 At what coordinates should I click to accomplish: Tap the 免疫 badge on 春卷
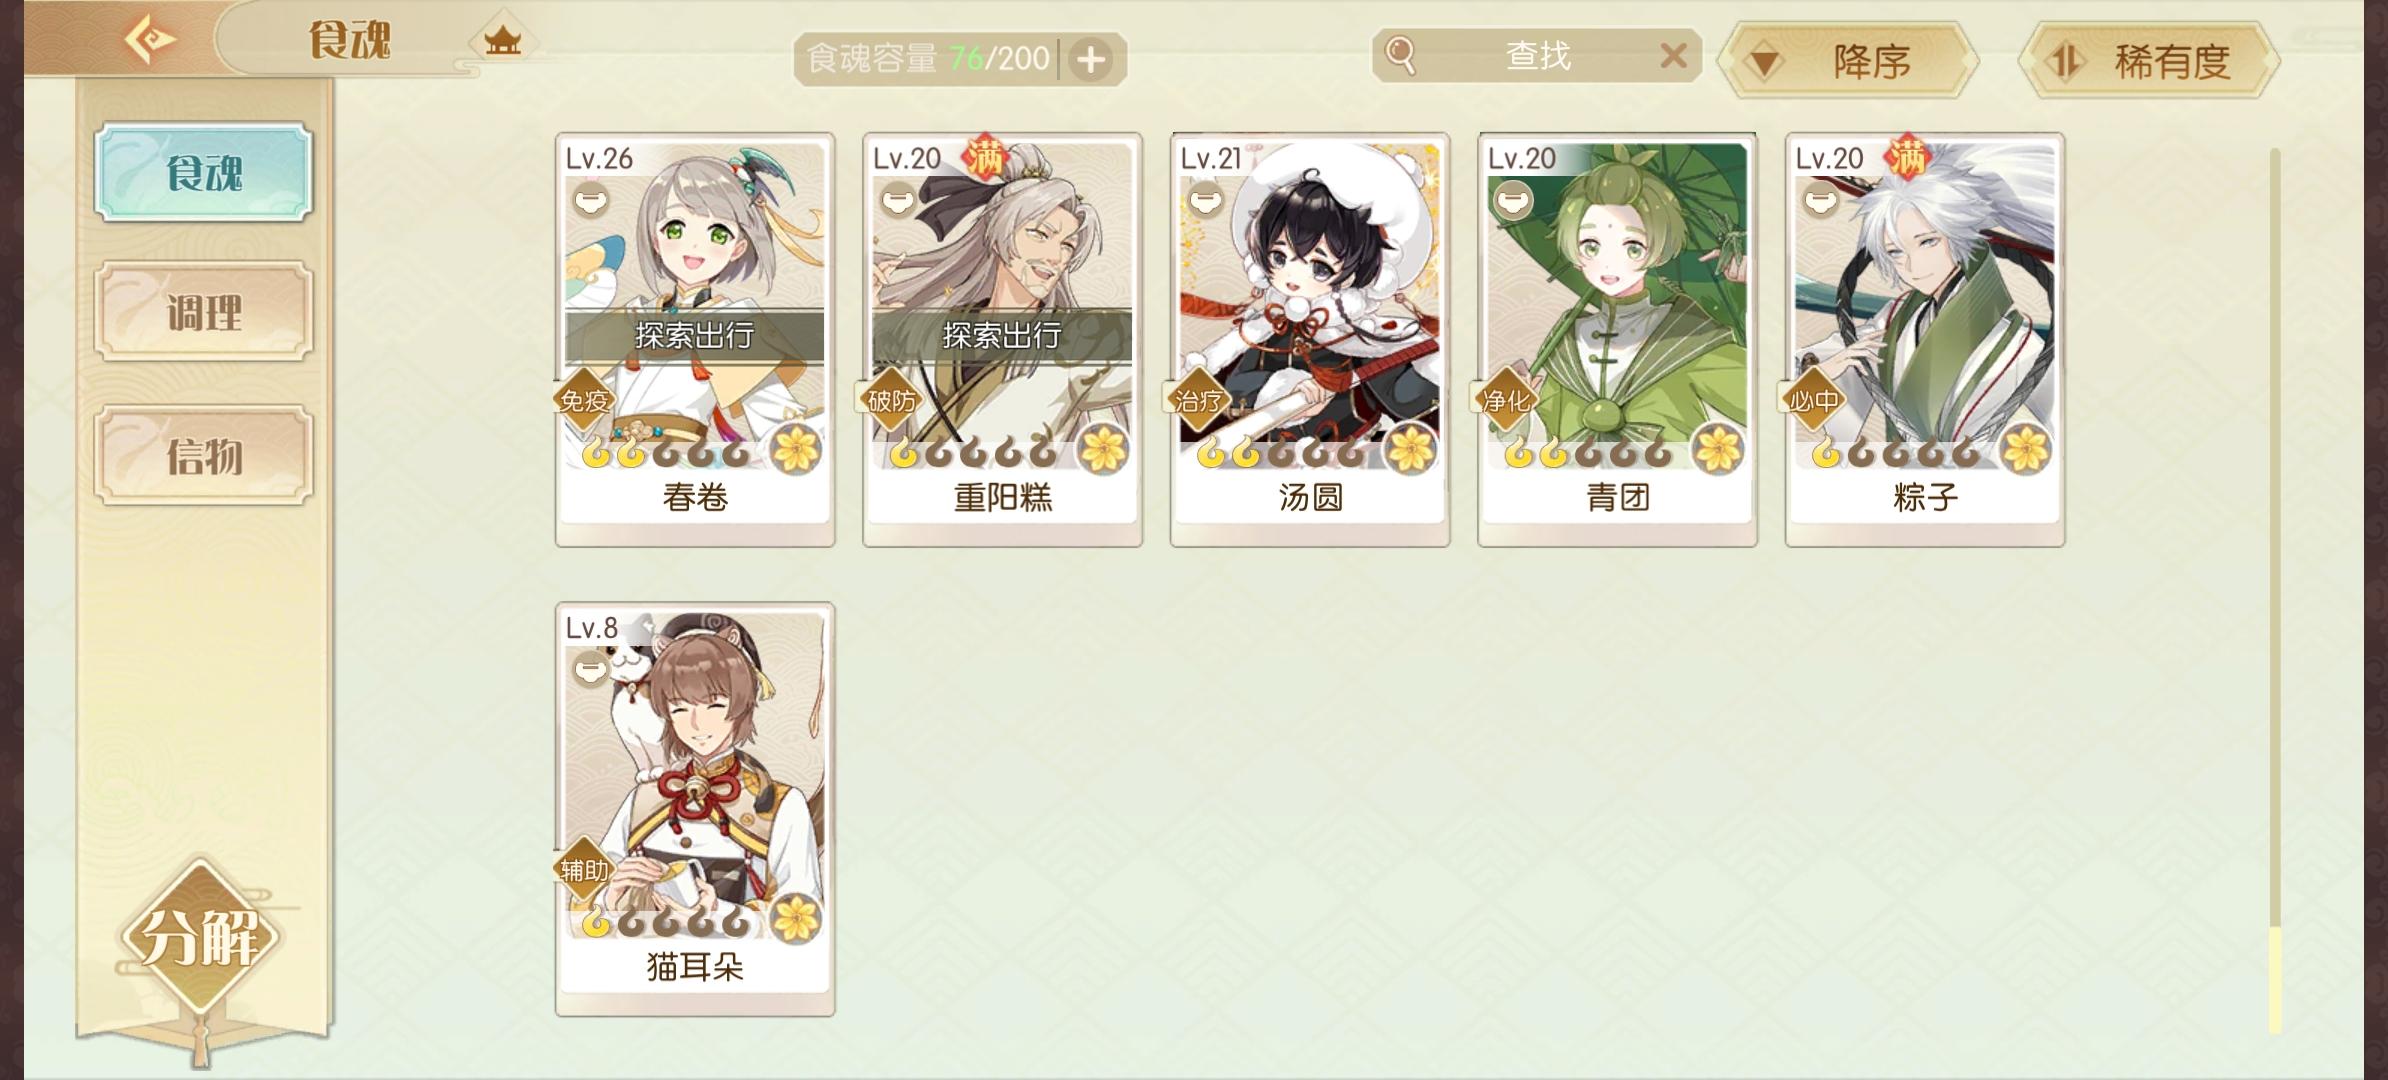point(583,401)
